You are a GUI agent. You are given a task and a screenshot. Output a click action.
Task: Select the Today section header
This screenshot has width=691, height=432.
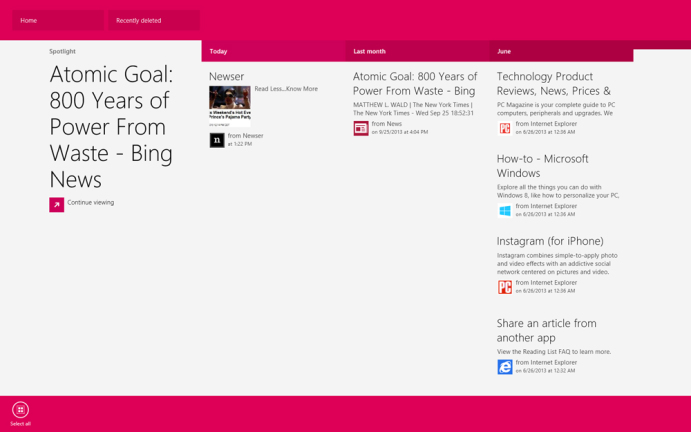coord(219,51)
